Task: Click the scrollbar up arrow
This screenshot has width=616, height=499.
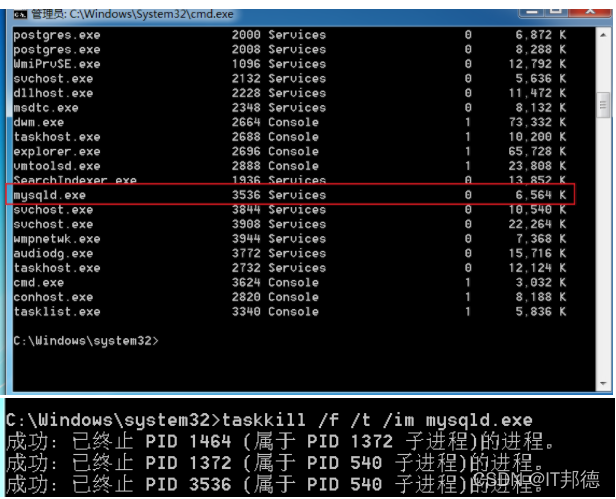Action: [x=603, y=35]
